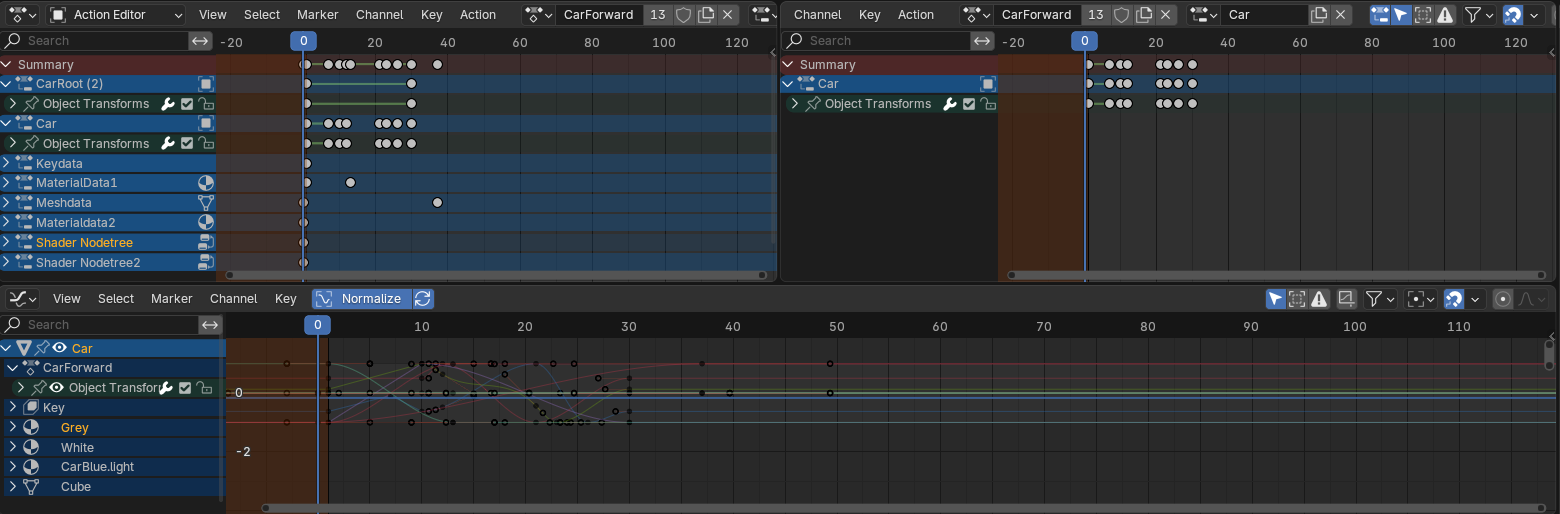Click CarForward action name field in left editor
The image size is (1560, 514).
coord(599,15)
